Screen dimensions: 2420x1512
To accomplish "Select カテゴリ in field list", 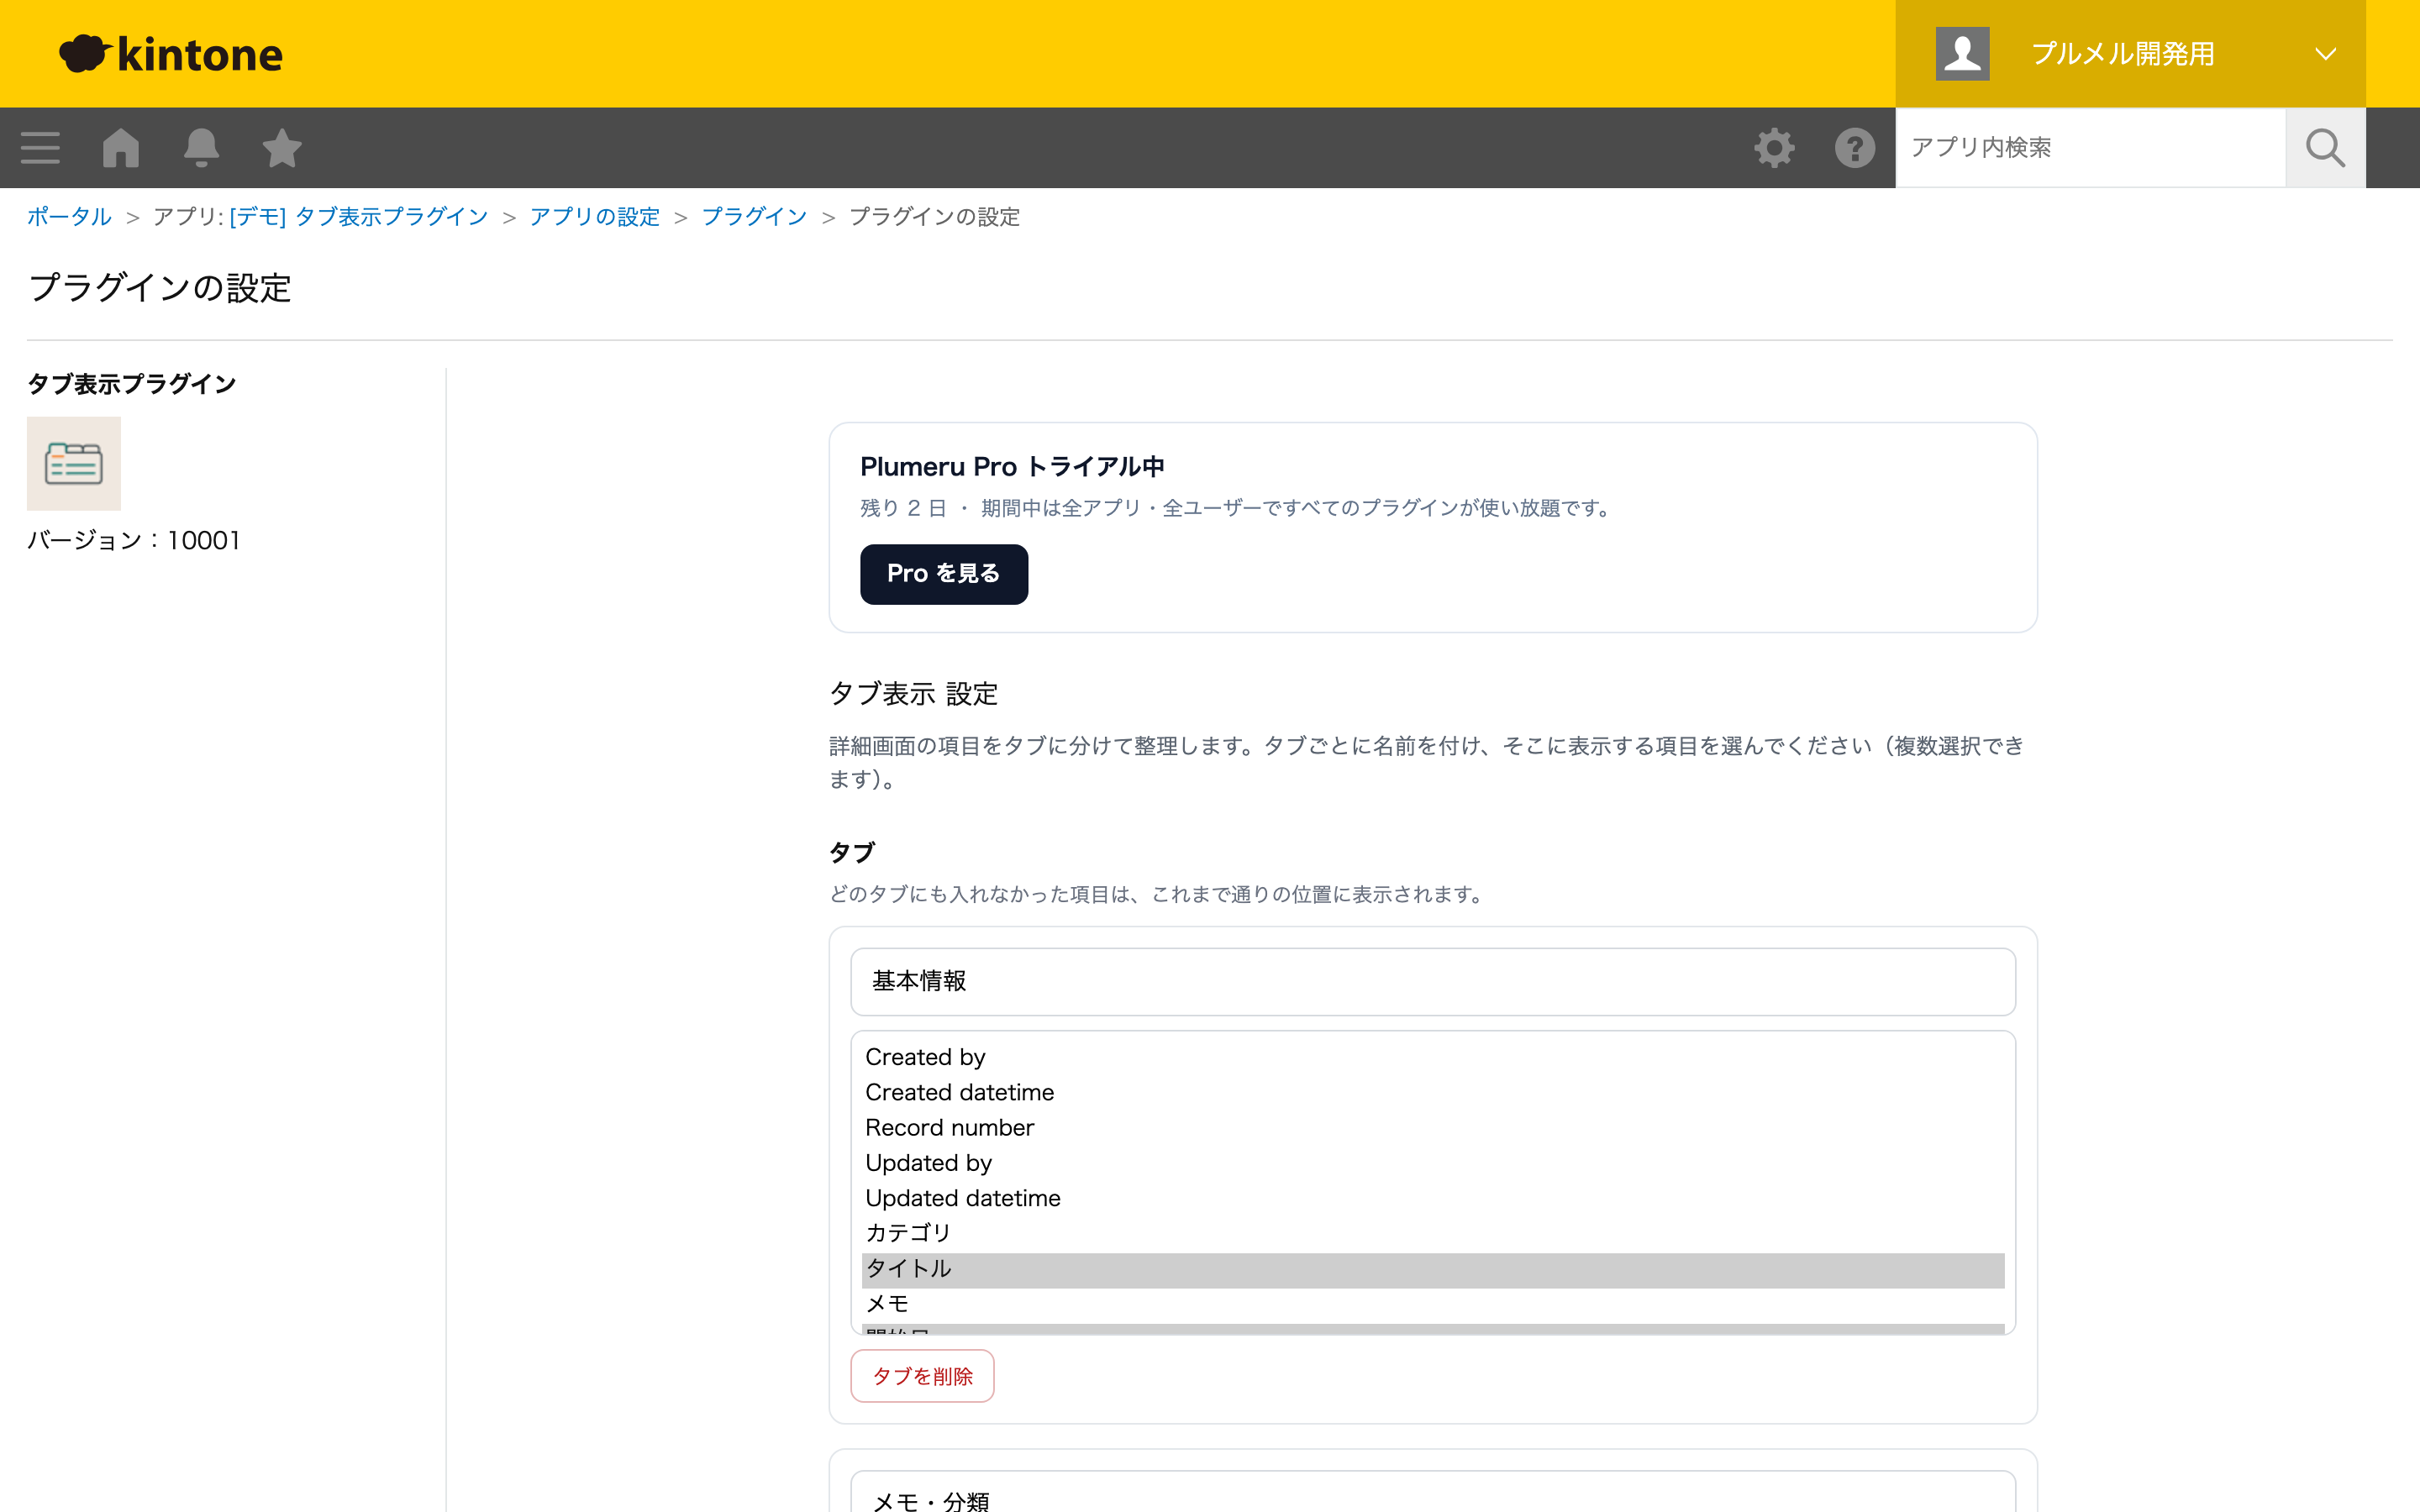I will click(1433, 1233).
